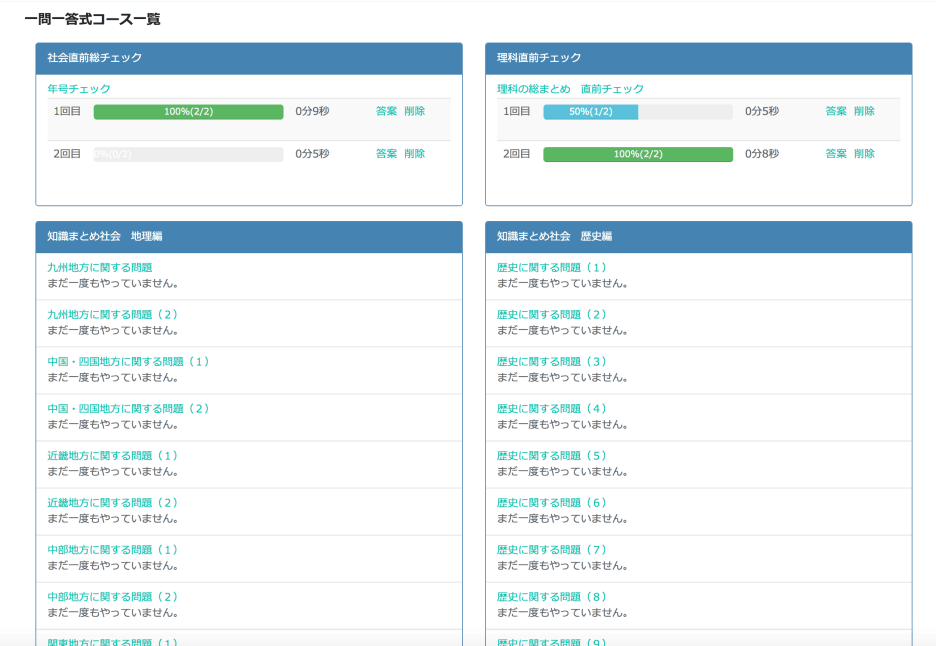Open 九州地方に関する問題 first link

[x=100, y=267]
